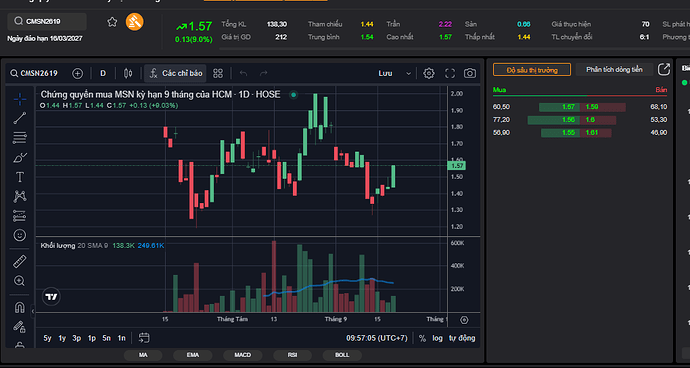Click the Trần ceiling price 2.22
This screenshot has height=368, width=690.
tap(445, 24)
